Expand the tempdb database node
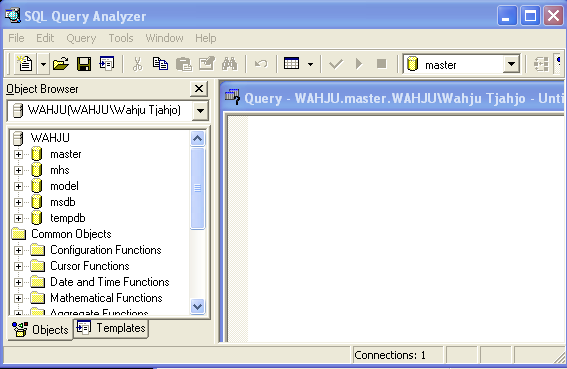Screen dimensions: 567x369 [18, 218]
